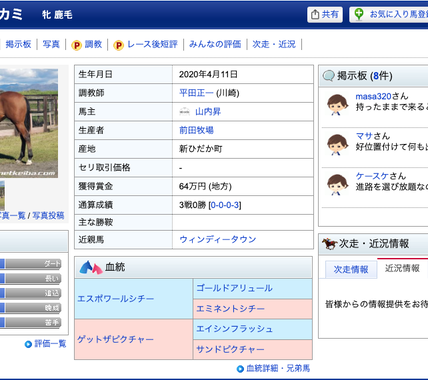Click masa320's avatar icon
Screen dimensions: 428x380
coord(337,104)
